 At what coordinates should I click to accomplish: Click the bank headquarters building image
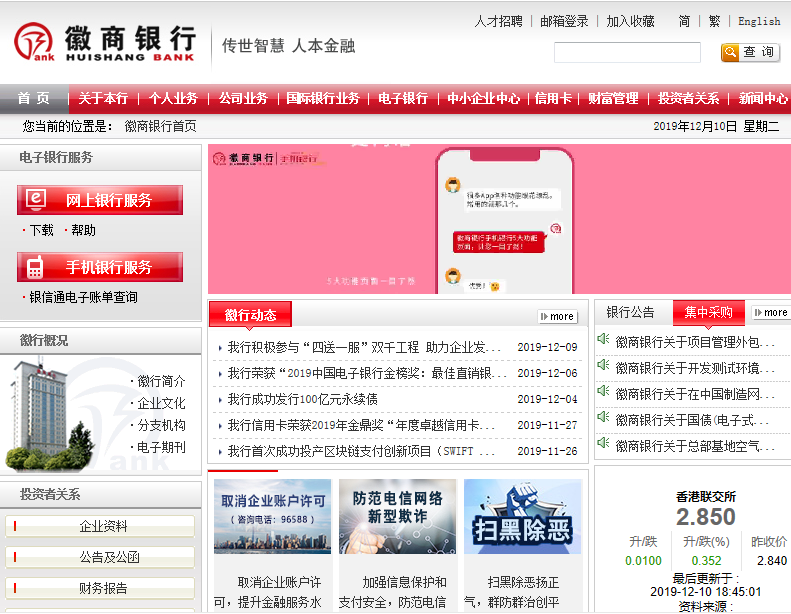tap(50, 414)
